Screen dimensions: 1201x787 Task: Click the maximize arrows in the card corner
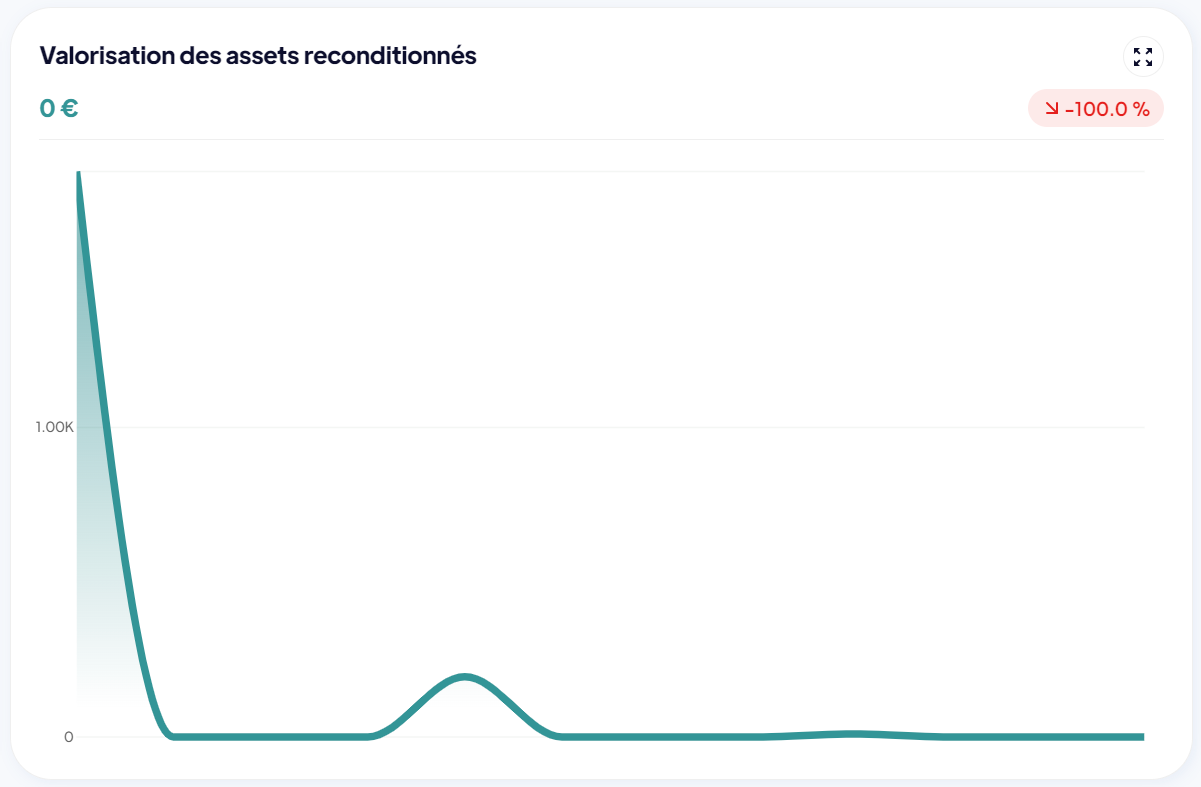(x=1142, y=59)
